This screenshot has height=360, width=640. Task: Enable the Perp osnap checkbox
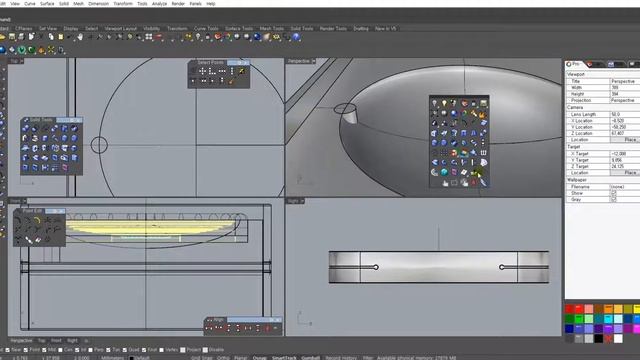(x=91, y=350)
